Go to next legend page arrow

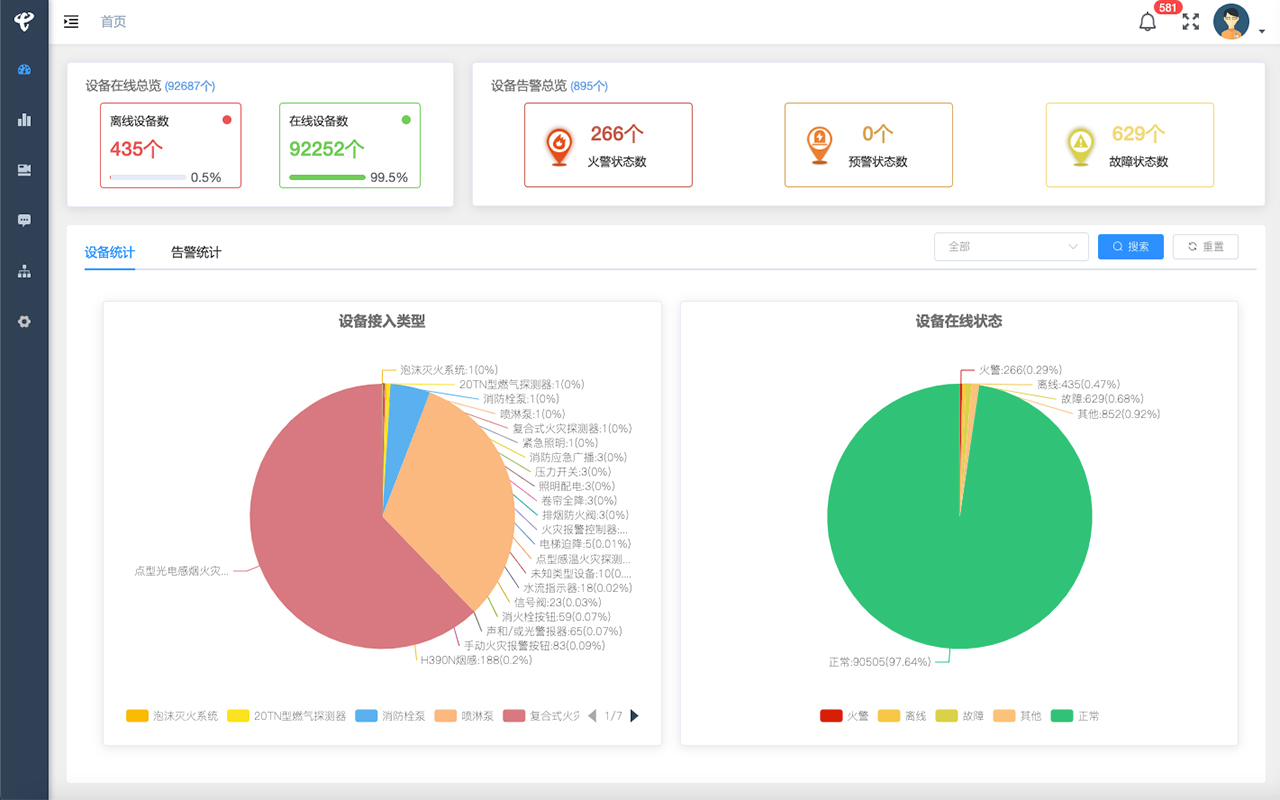634,716
